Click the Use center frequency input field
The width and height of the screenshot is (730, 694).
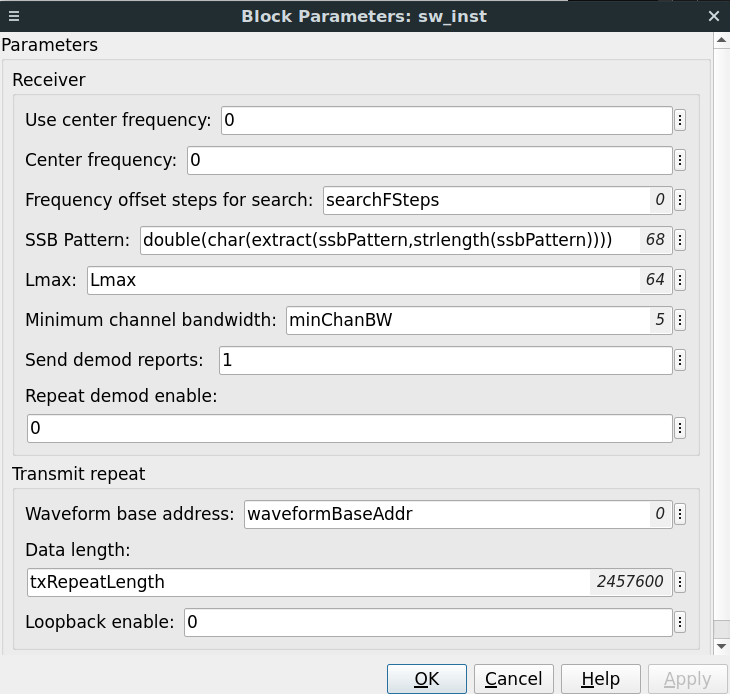(x=446, y=120)
